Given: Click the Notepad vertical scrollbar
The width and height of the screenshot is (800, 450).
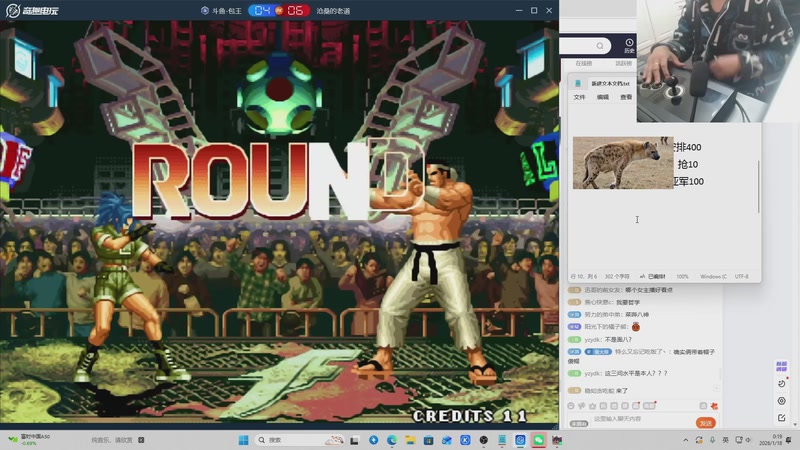Looking at the screenshot, I should tap(759, 187).
